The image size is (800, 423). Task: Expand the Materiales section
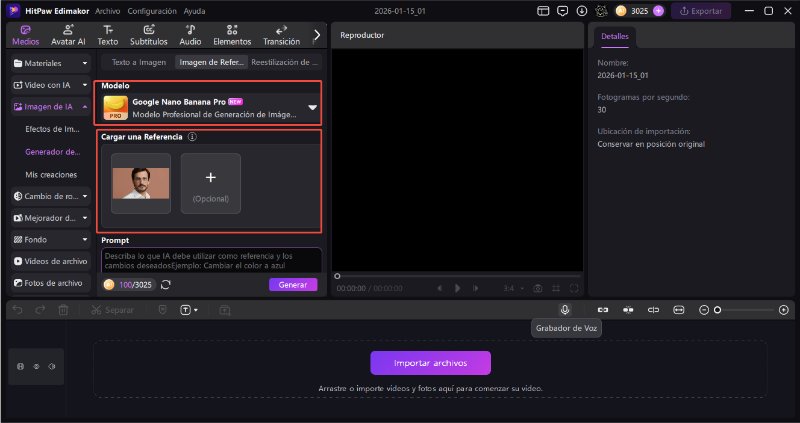click(51, 63)
